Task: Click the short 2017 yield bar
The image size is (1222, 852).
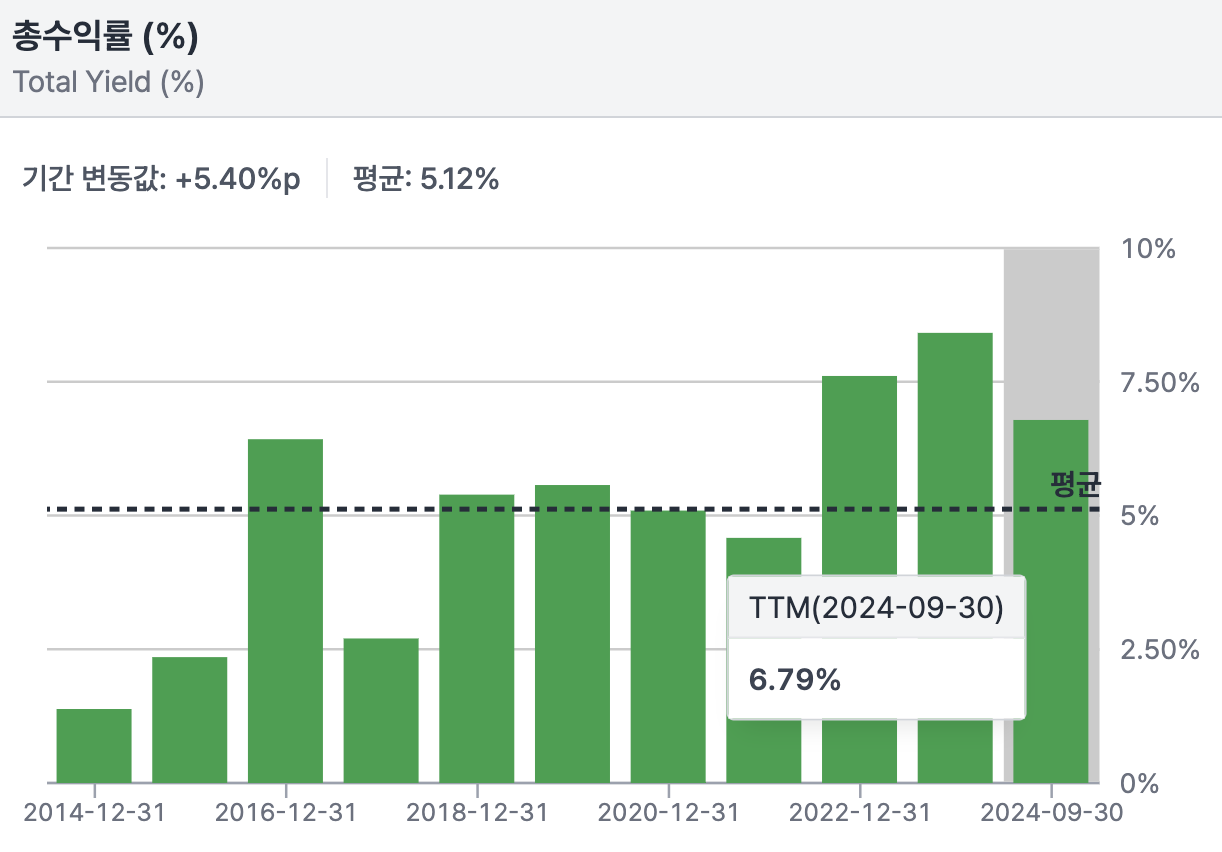Action: pyautogui.click(x=381, y=710)
